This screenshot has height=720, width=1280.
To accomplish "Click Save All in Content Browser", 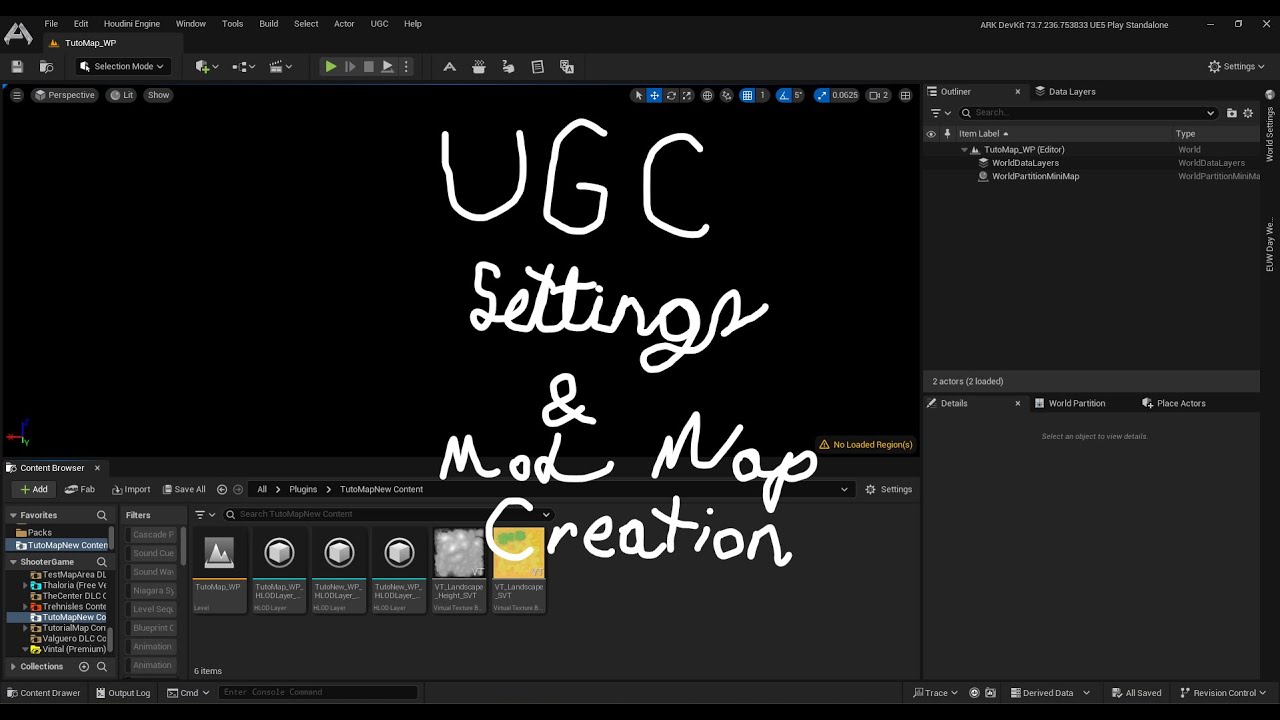I will tap(184, 489).
